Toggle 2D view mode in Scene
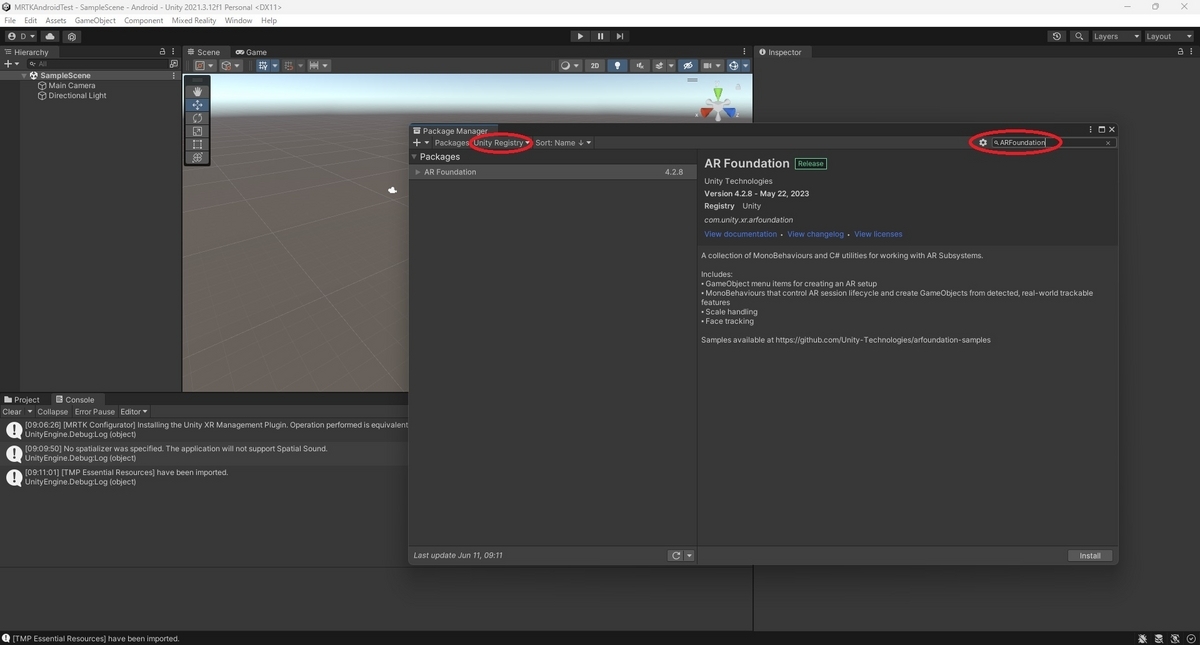This screenshot has height=645, width=1200. [595, 66]
